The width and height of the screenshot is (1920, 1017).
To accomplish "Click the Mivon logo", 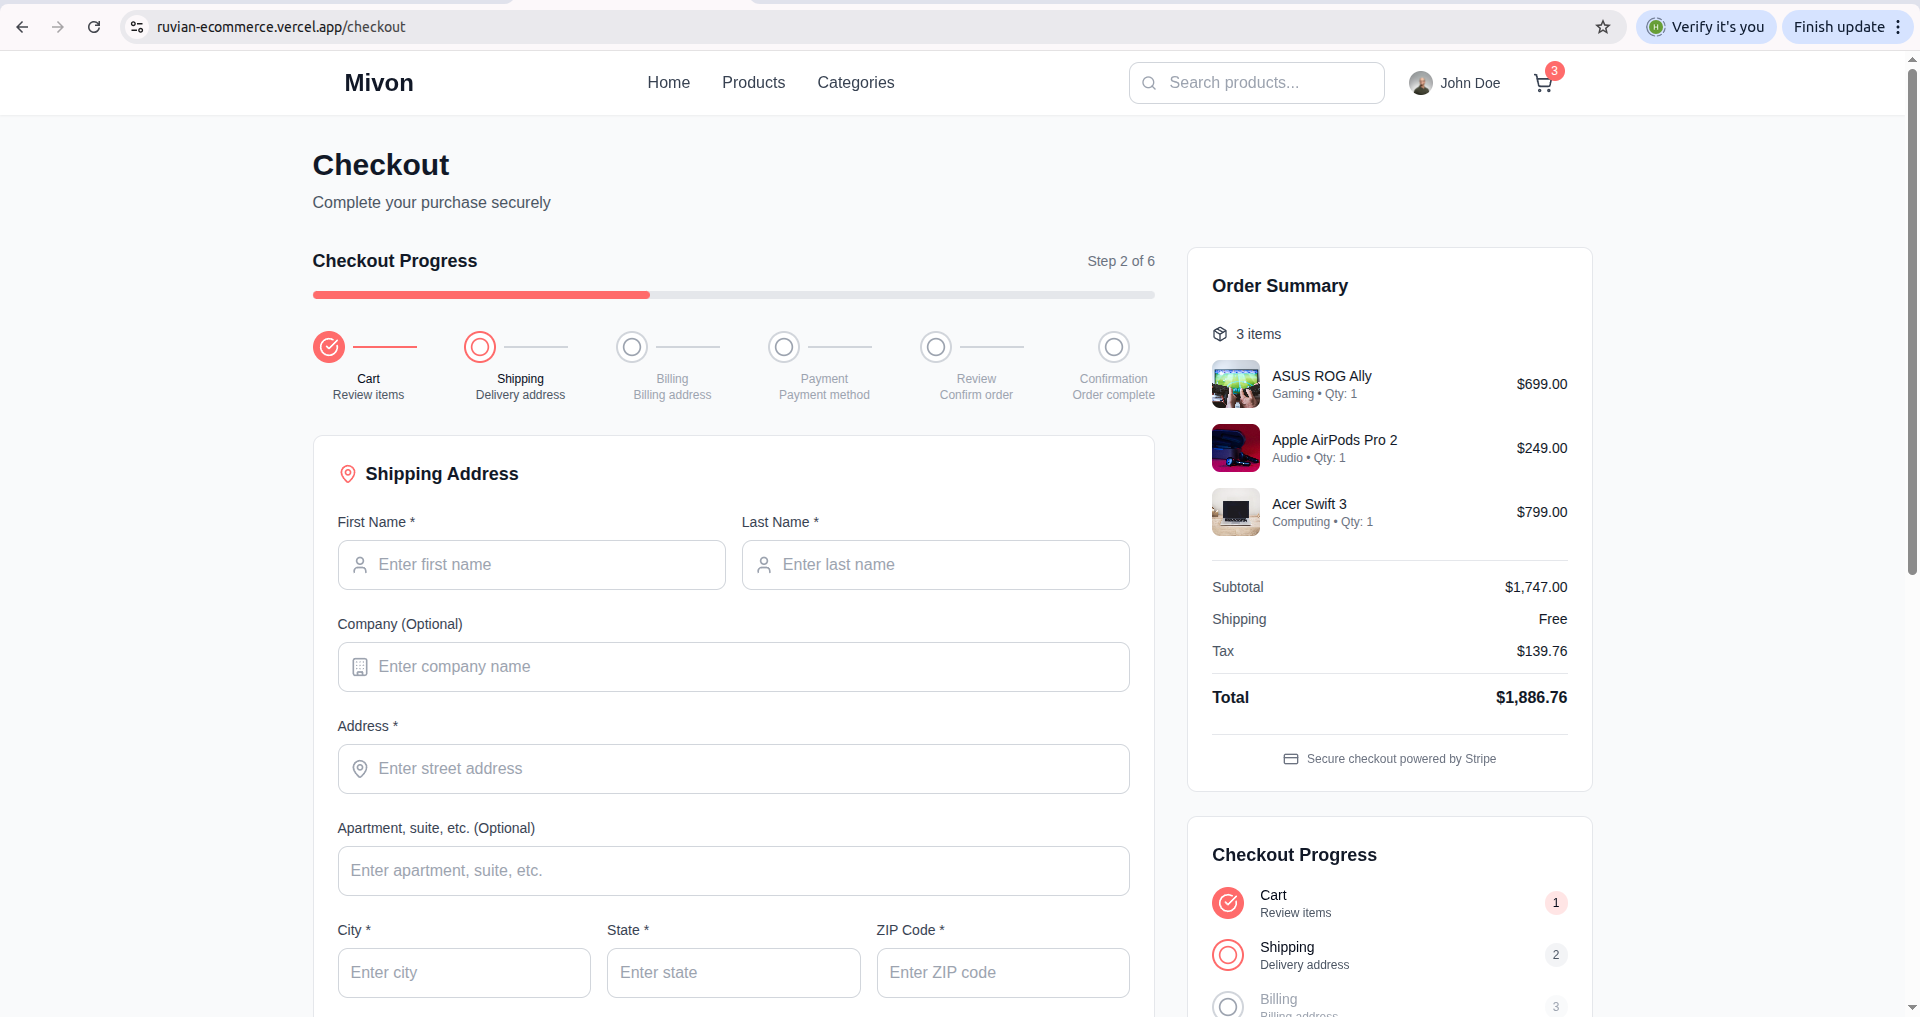I will [379, 83].
